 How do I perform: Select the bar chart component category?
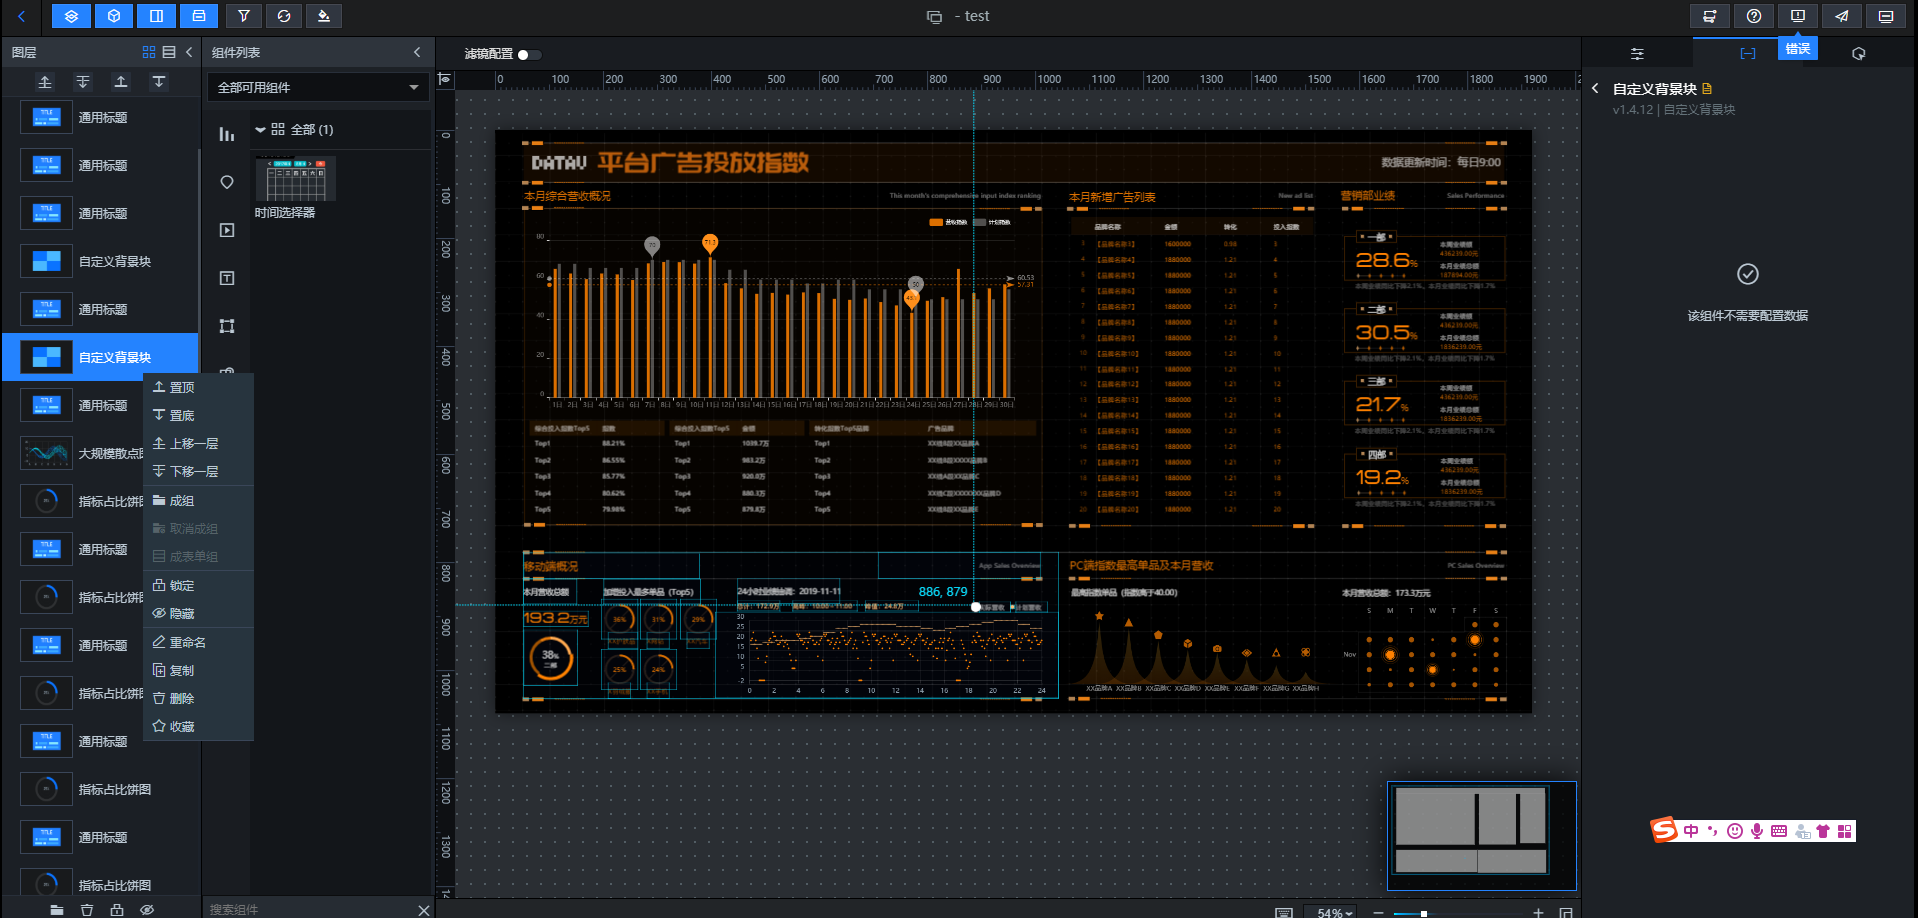227,134
